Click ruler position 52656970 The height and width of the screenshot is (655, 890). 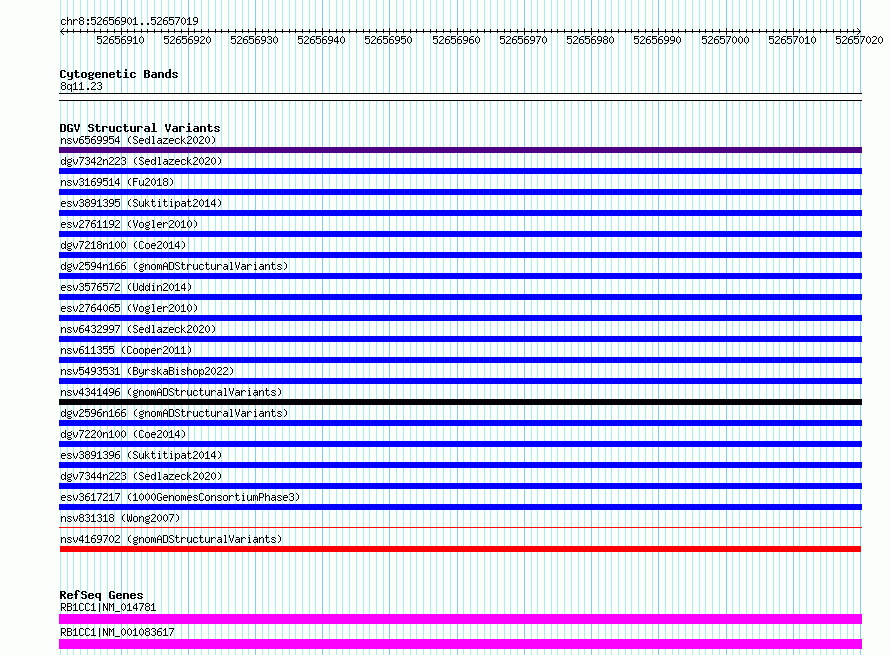tap(523, 40)
